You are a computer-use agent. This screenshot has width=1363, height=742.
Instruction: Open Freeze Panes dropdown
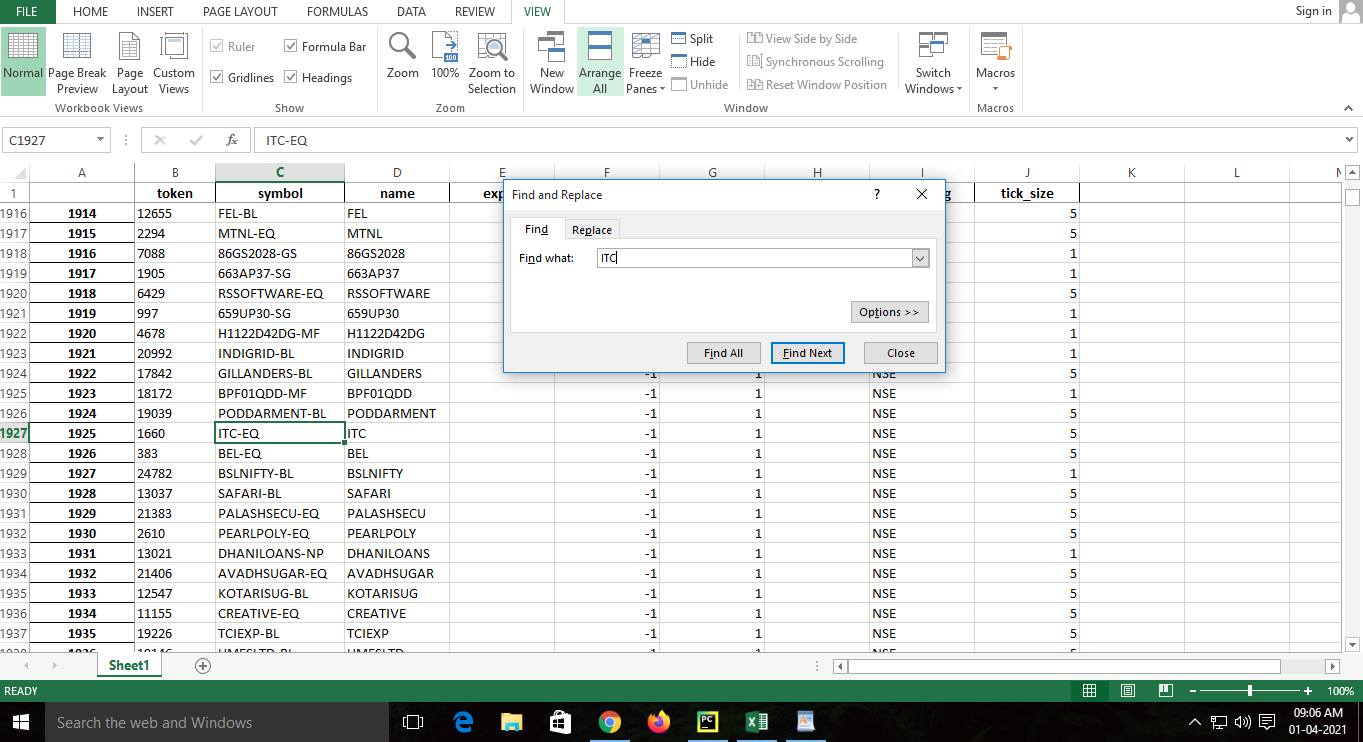(646, 61)
